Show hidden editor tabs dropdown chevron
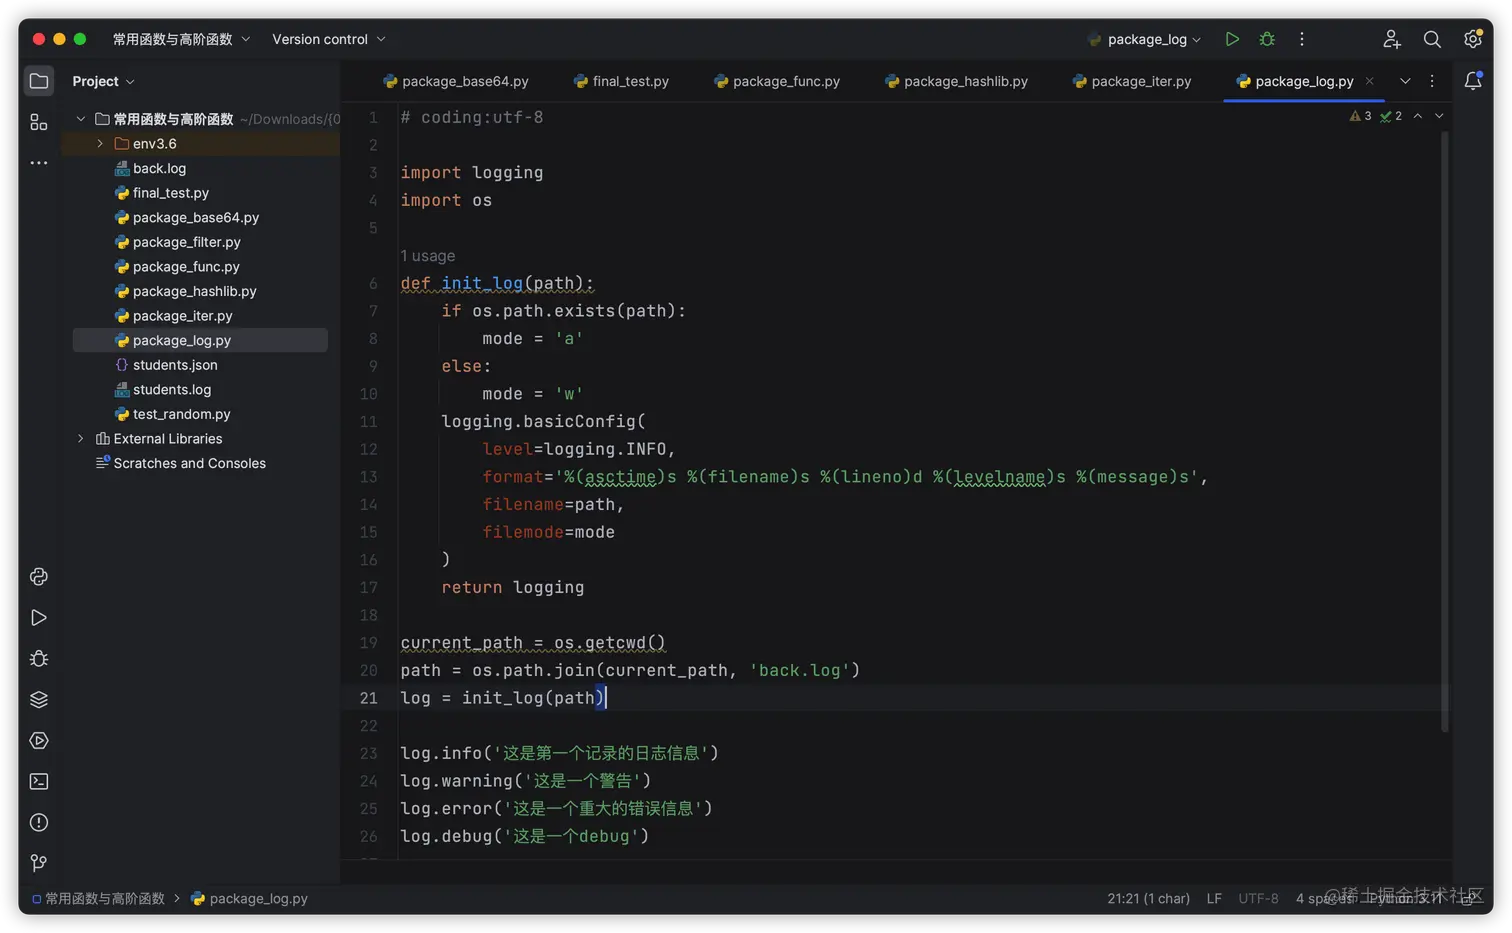 click(1405, 81)
